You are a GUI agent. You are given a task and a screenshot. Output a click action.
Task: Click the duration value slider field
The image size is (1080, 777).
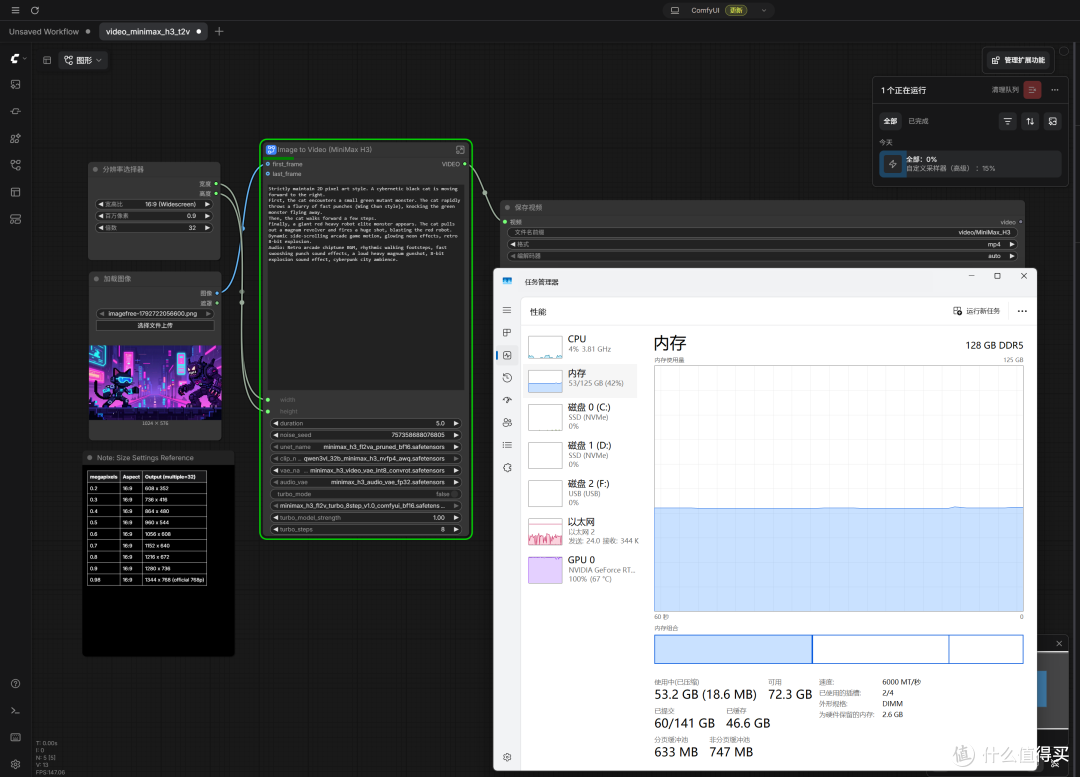(366, 424)
